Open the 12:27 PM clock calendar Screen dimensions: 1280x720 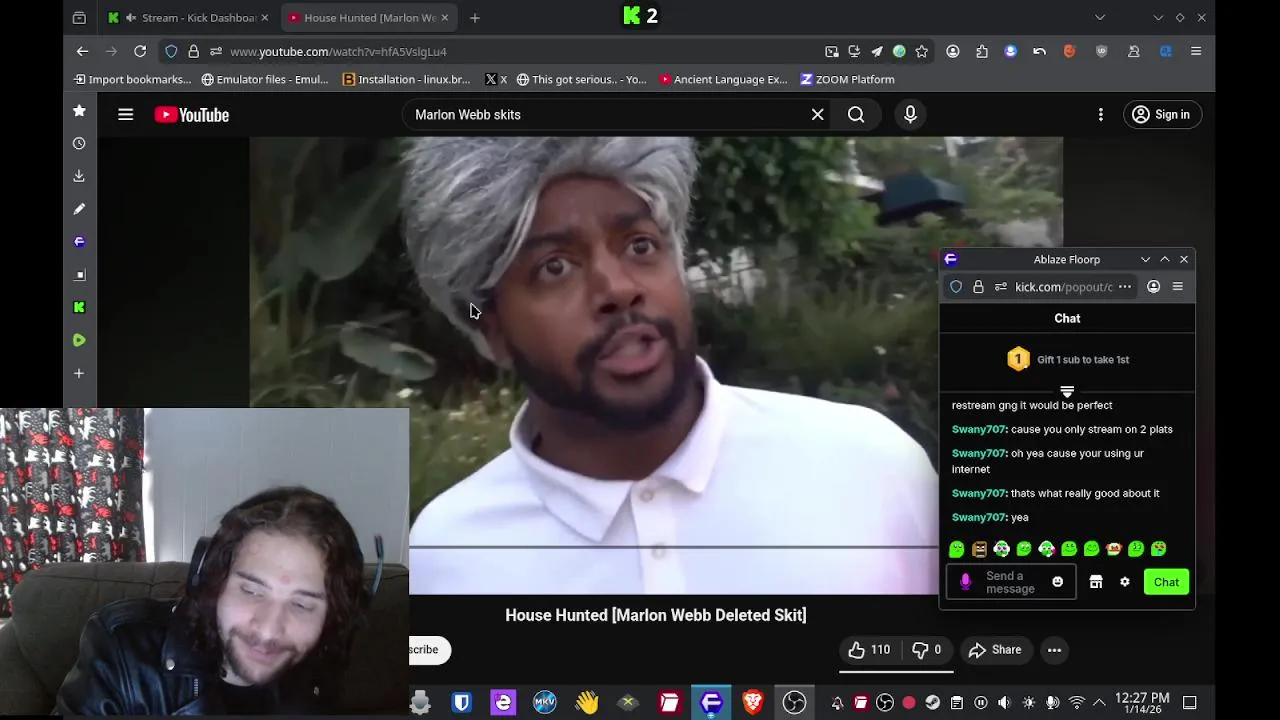1142,703
